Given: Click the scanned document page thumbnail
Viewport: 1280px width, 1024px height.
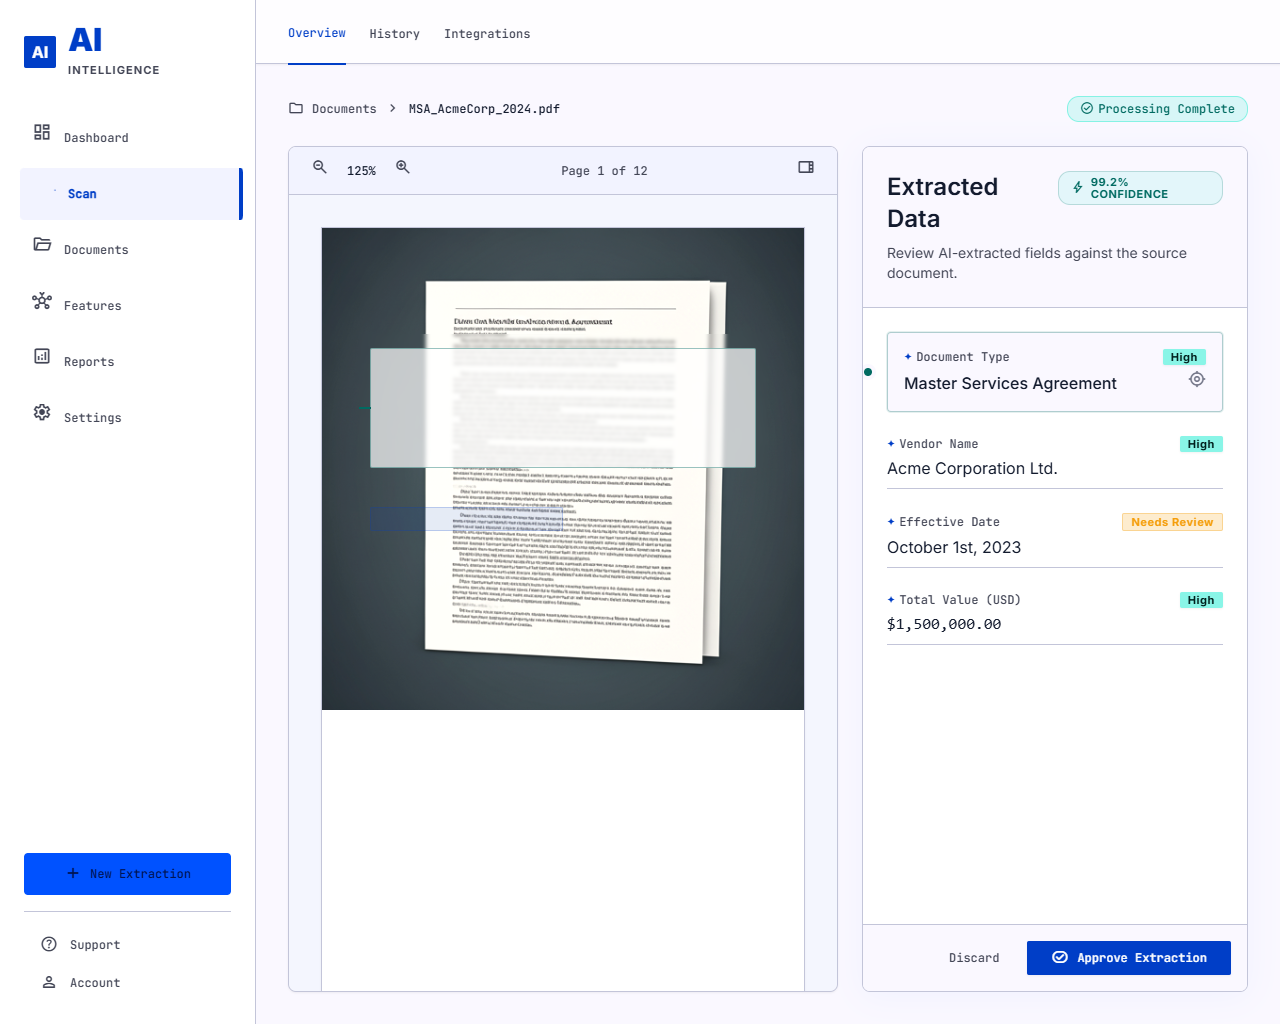Looking at the screenshot, I should pyautogui.click(x=563, y=469).
